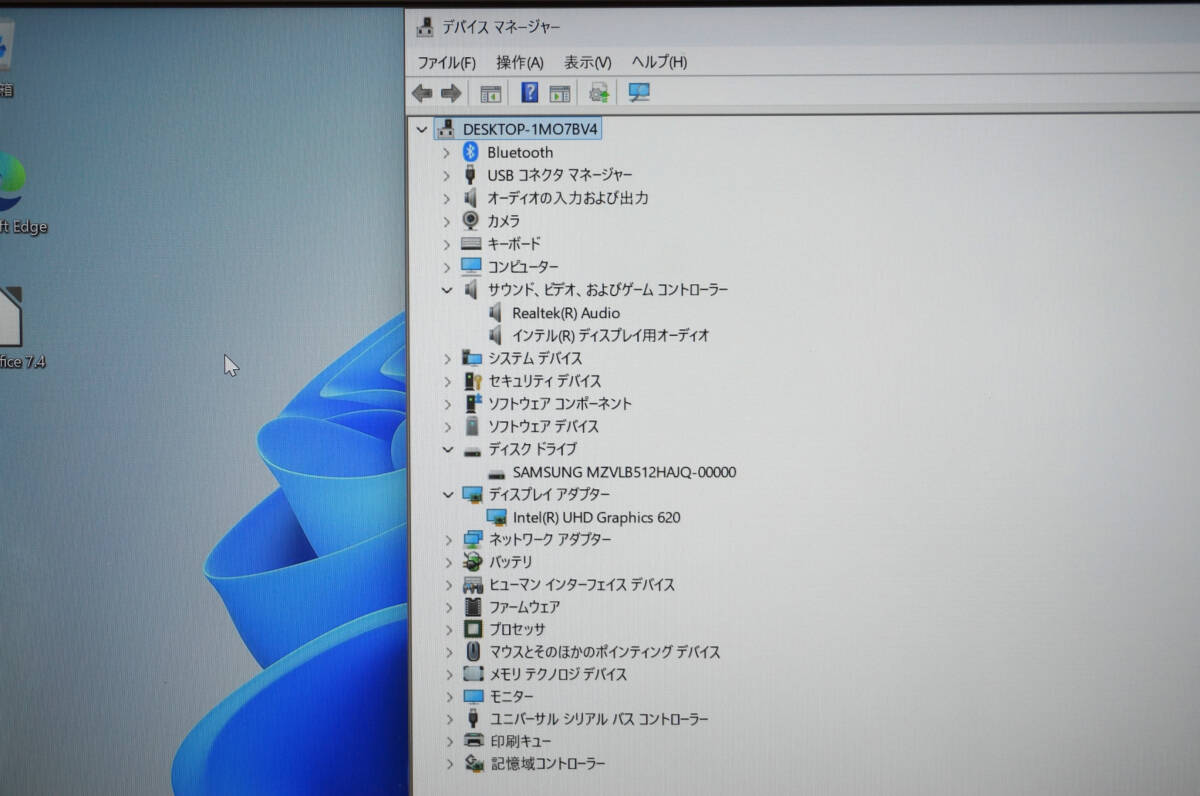This screenshot has width=1200, height=796.
Task: Expand the オーディオの入力および出力 chevron
Action: 447,198
